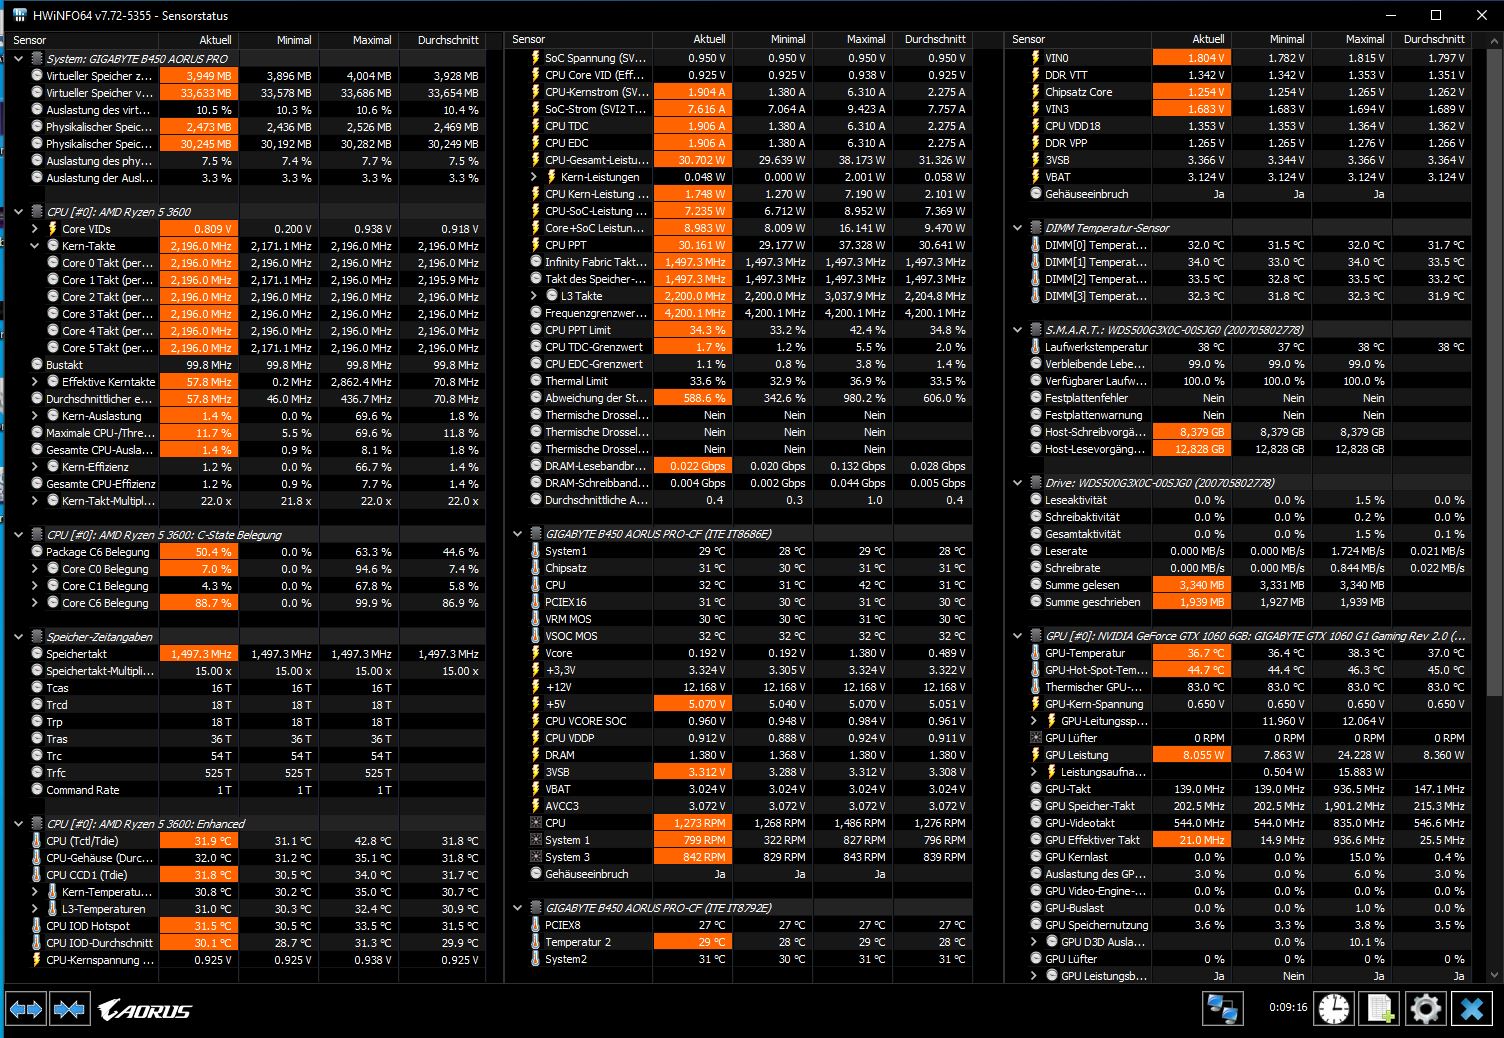This screenshot has height=1038, width=1504.
Task: Click the icon beside Package C6 Belegung
Action: point(37,552)
